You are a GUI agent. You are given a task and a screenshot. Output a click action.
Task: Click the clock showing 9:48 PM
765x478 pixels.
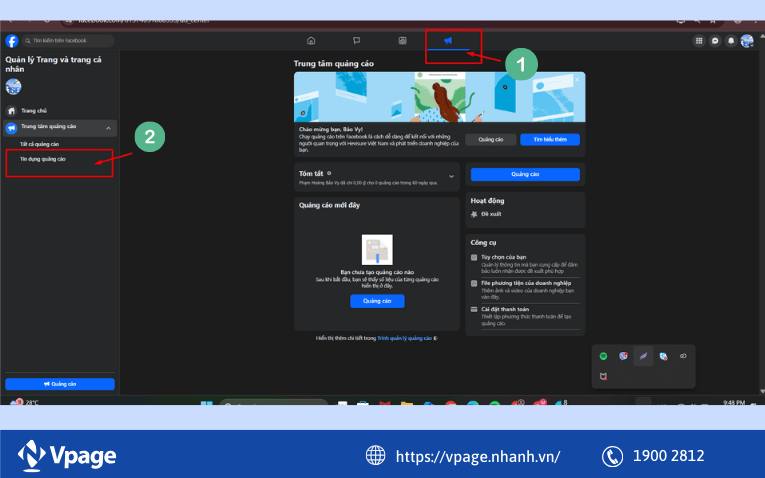point(734,402)
